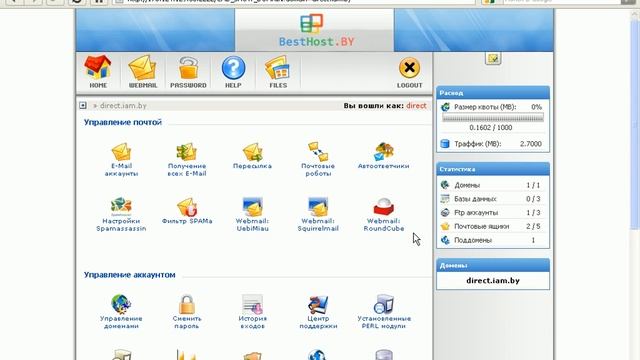Click the small edit icon above Расход panel
The image size is (640, 360).
[x=493, y=58]
